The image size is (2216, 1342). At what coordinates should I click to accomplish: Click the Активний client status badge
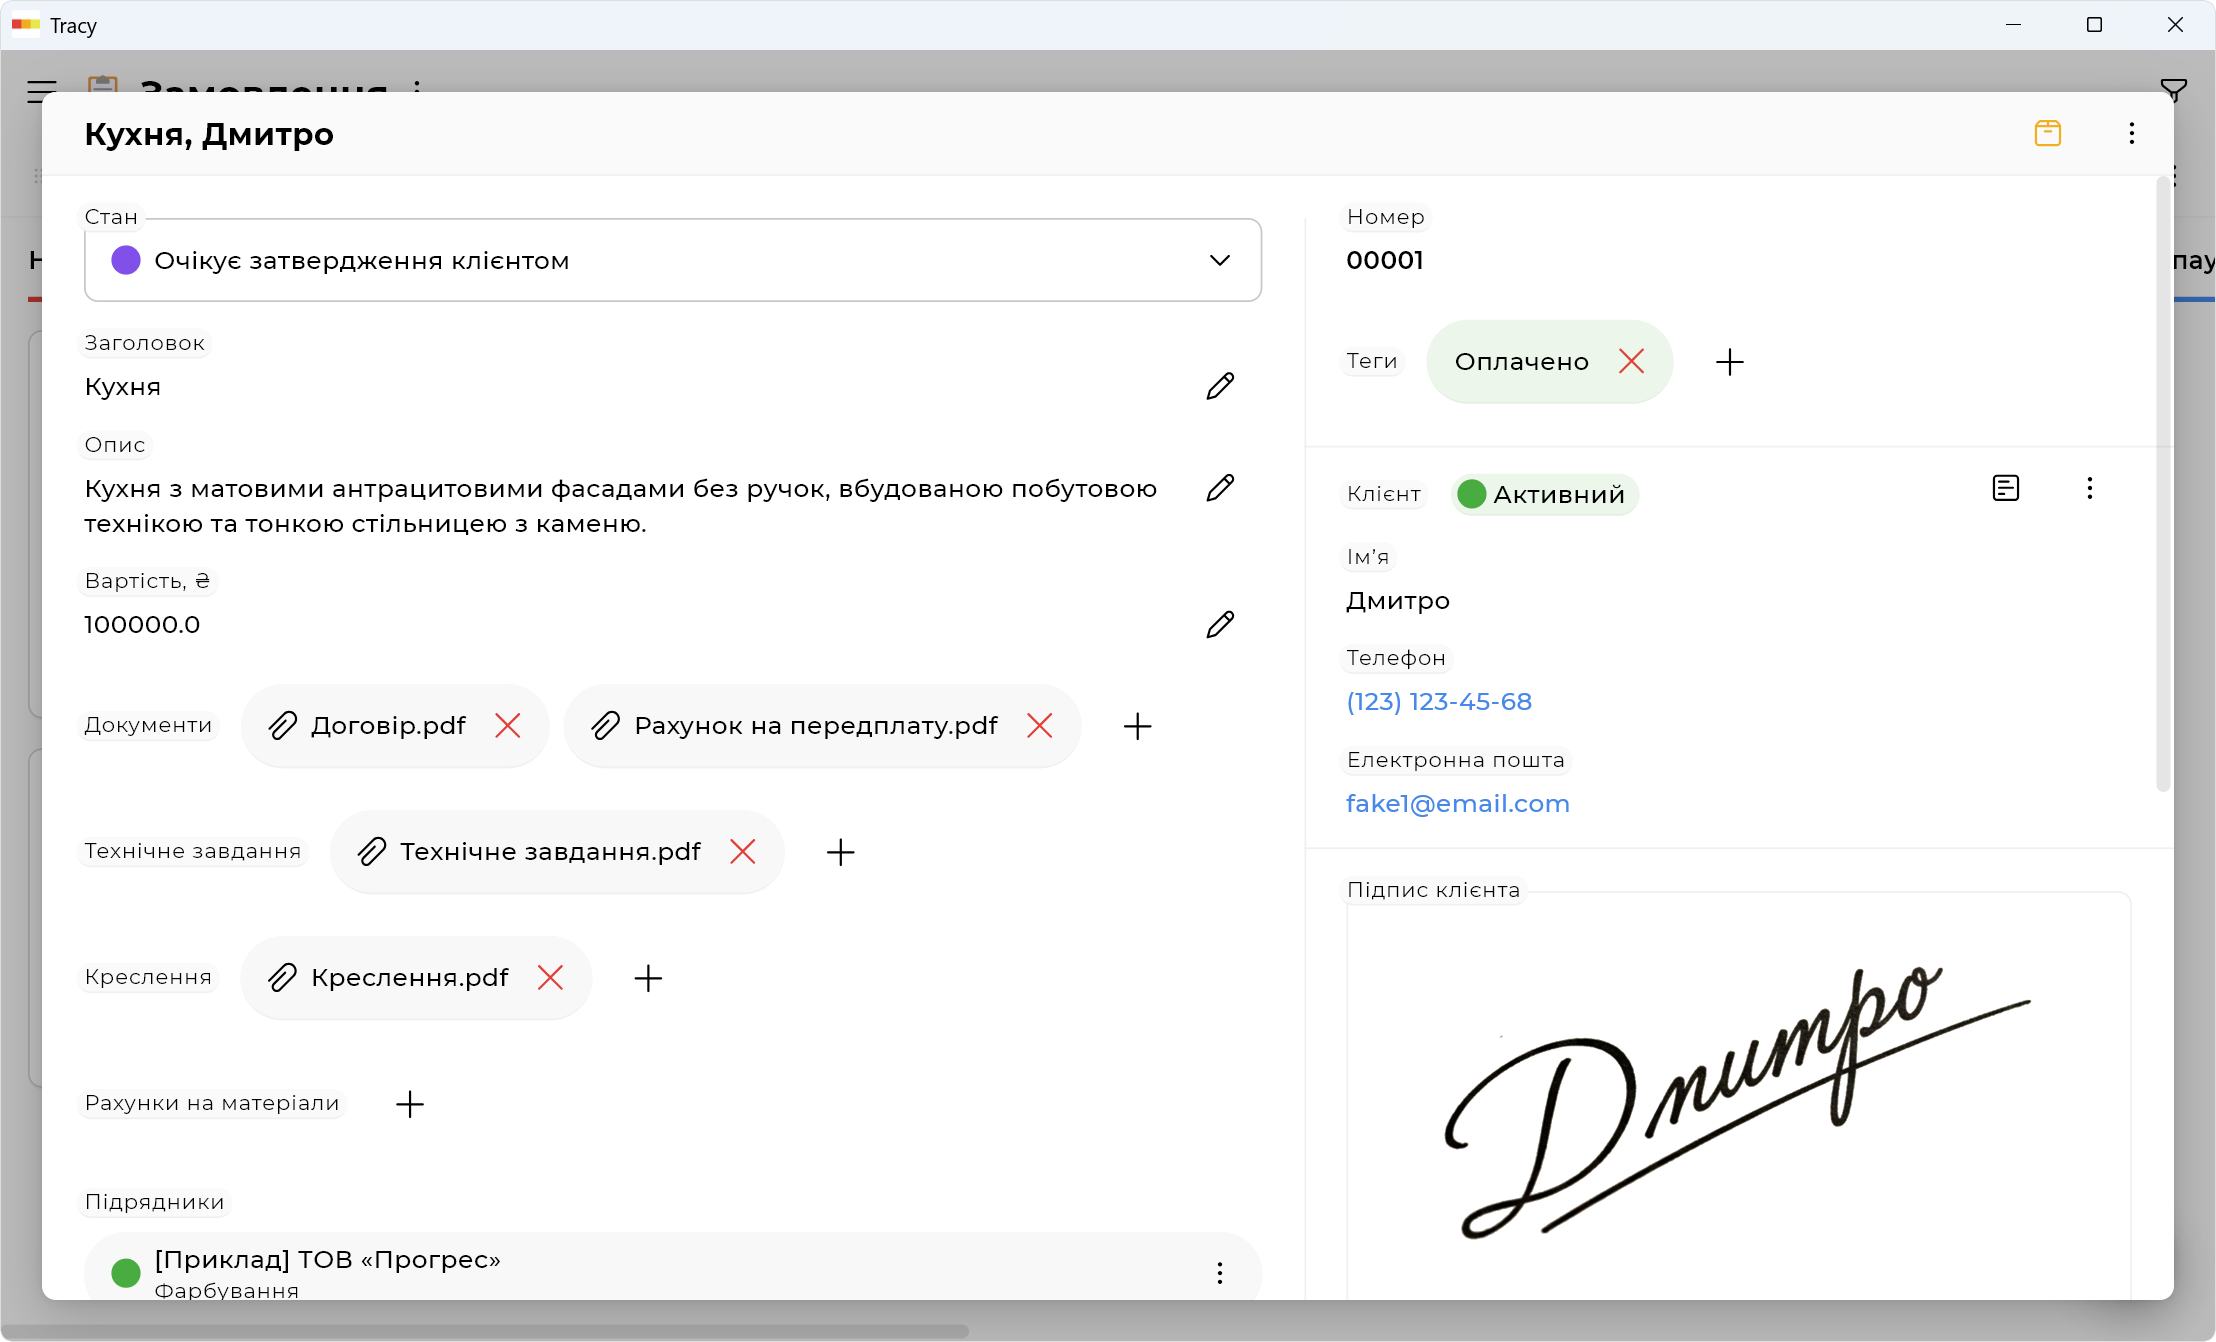[1543, 494]
